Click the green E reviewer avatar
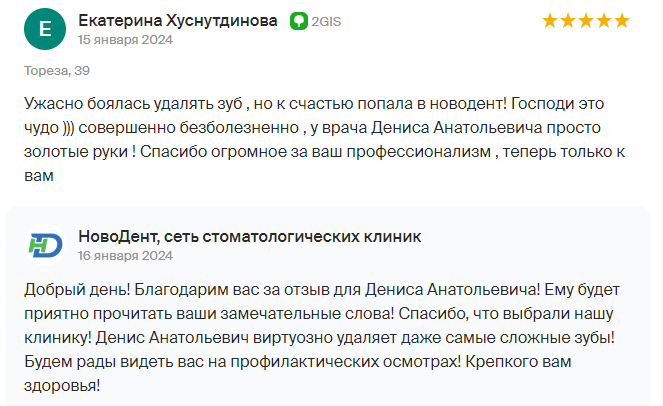663x406 pixels. [x=45, y=29]
